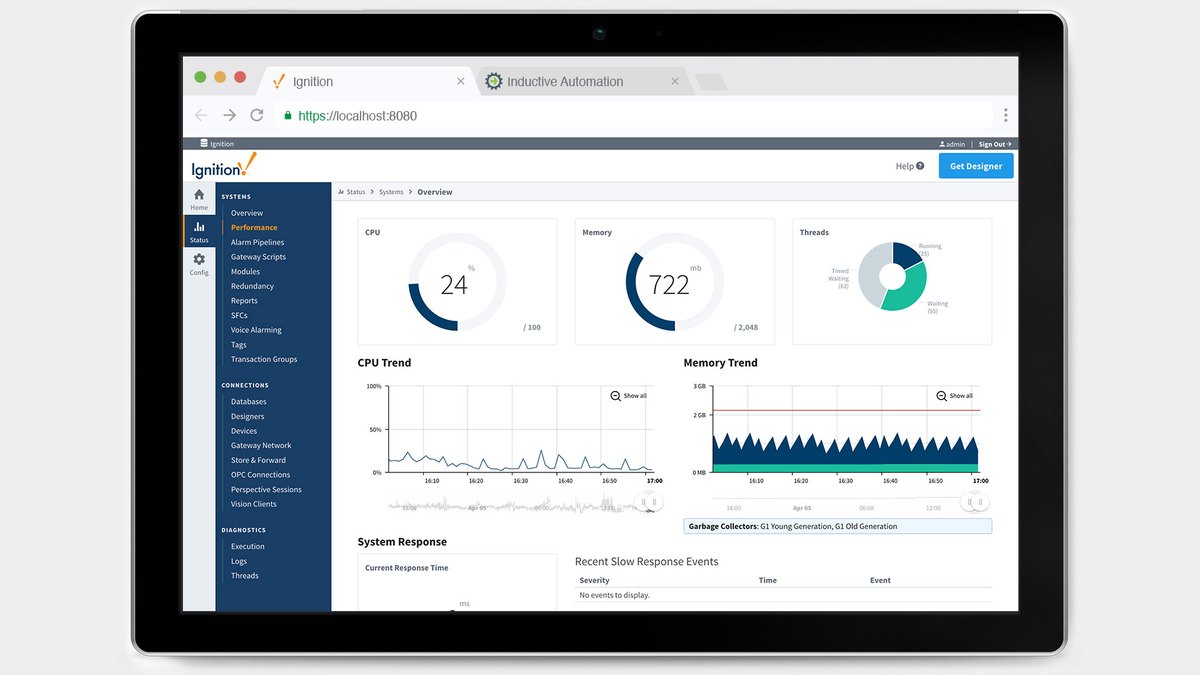1200x675 pixels.
Task: Open the Config gear section
Action: [x=199, y=264]
